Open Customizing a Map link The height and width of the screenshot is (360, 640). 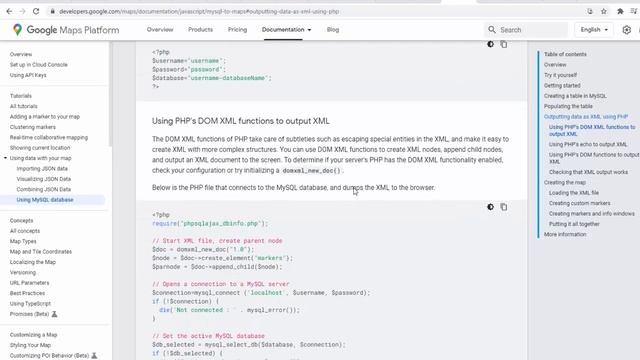click(33, 335)
